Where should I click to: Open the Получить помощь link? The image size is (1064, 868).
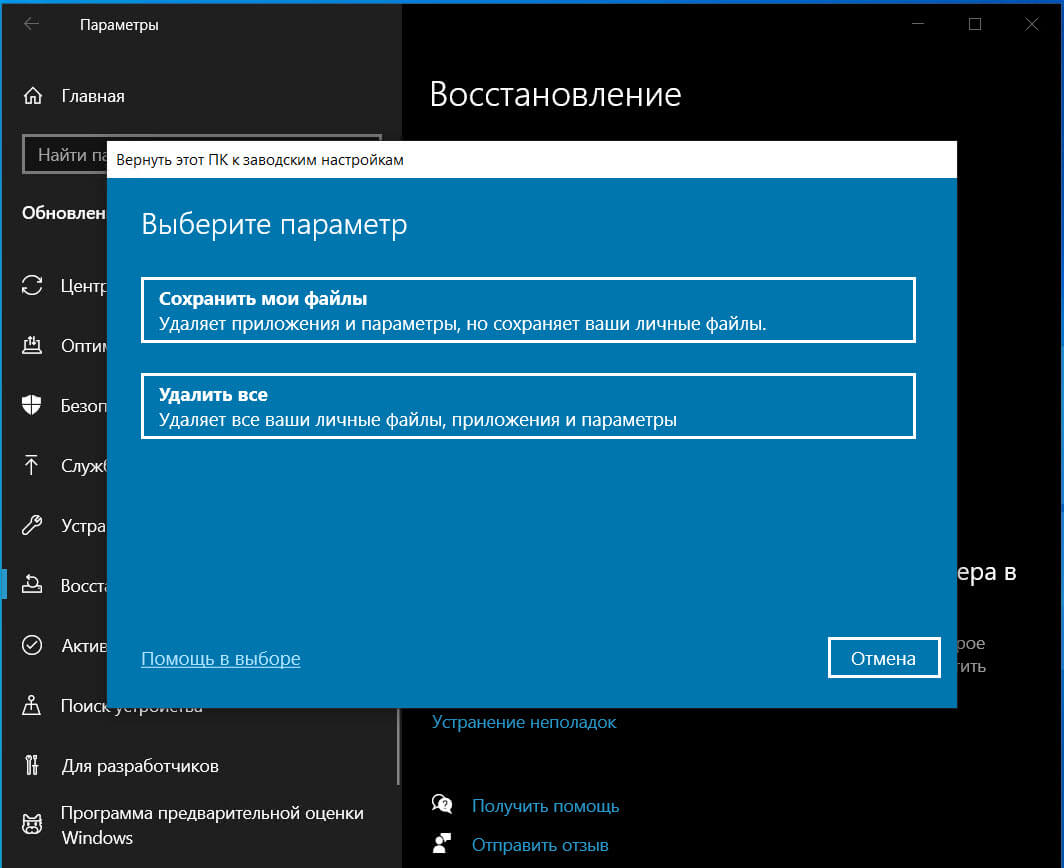click(545, 806)
